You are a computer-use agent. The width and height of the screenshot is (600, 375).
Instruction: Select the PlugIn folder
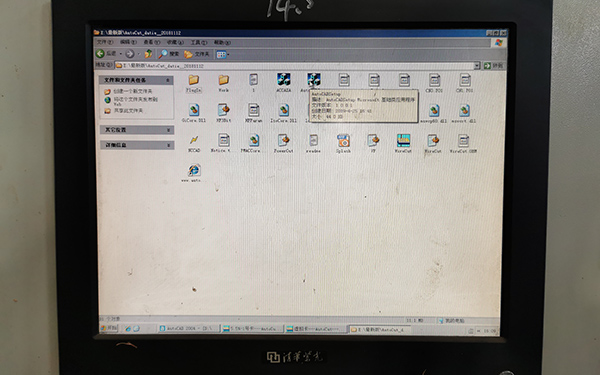[194, 83]
